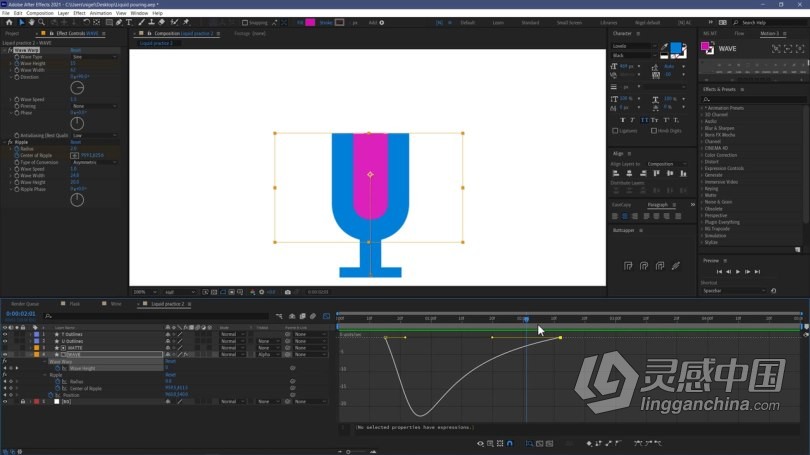Align layers to left edge
810x455 pixels.
616,174
